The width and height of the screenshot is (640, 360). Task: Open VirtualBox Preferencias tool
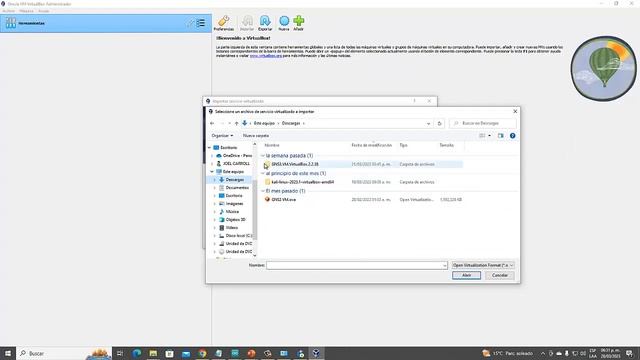coord(224,23)
